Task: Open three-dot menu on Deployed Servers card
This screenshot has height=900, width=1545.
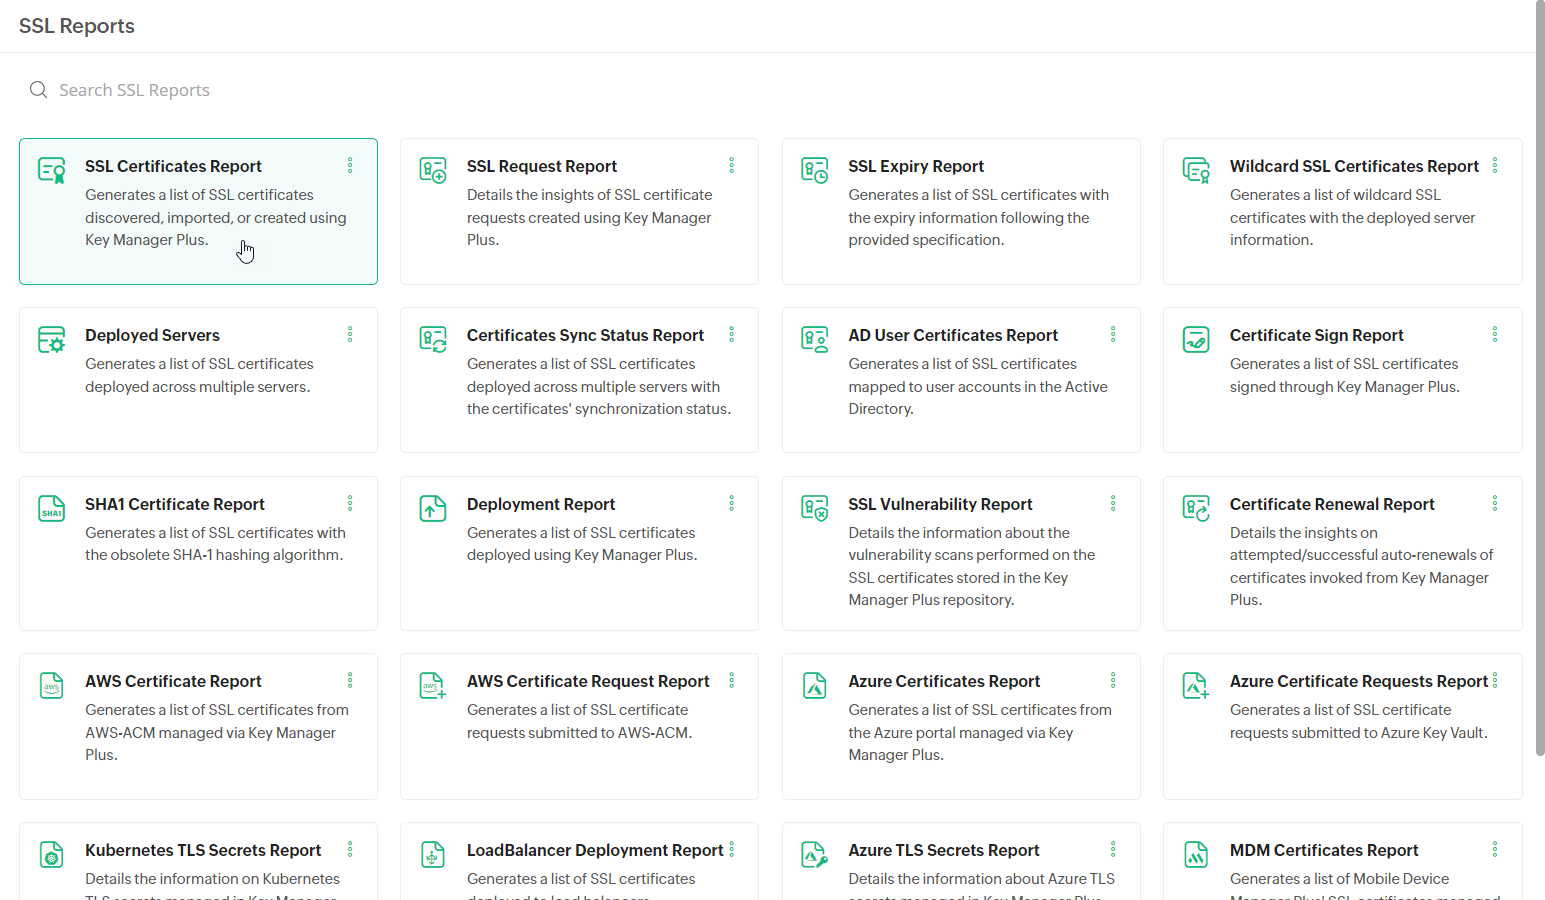Action: click(350, 334)
